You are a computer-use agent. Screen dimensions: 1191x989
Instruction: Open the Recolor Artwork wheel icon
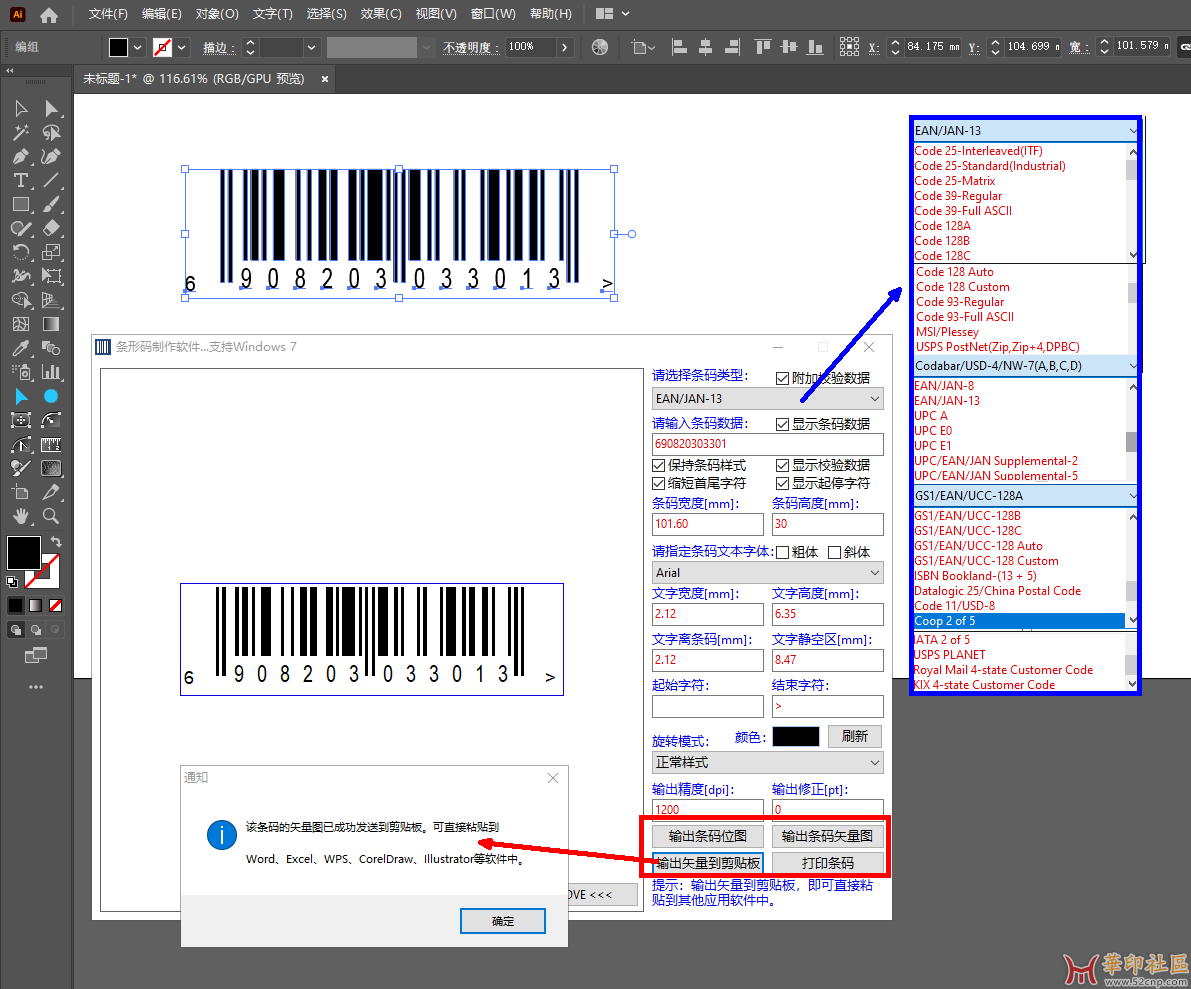[x=600, y=47]
